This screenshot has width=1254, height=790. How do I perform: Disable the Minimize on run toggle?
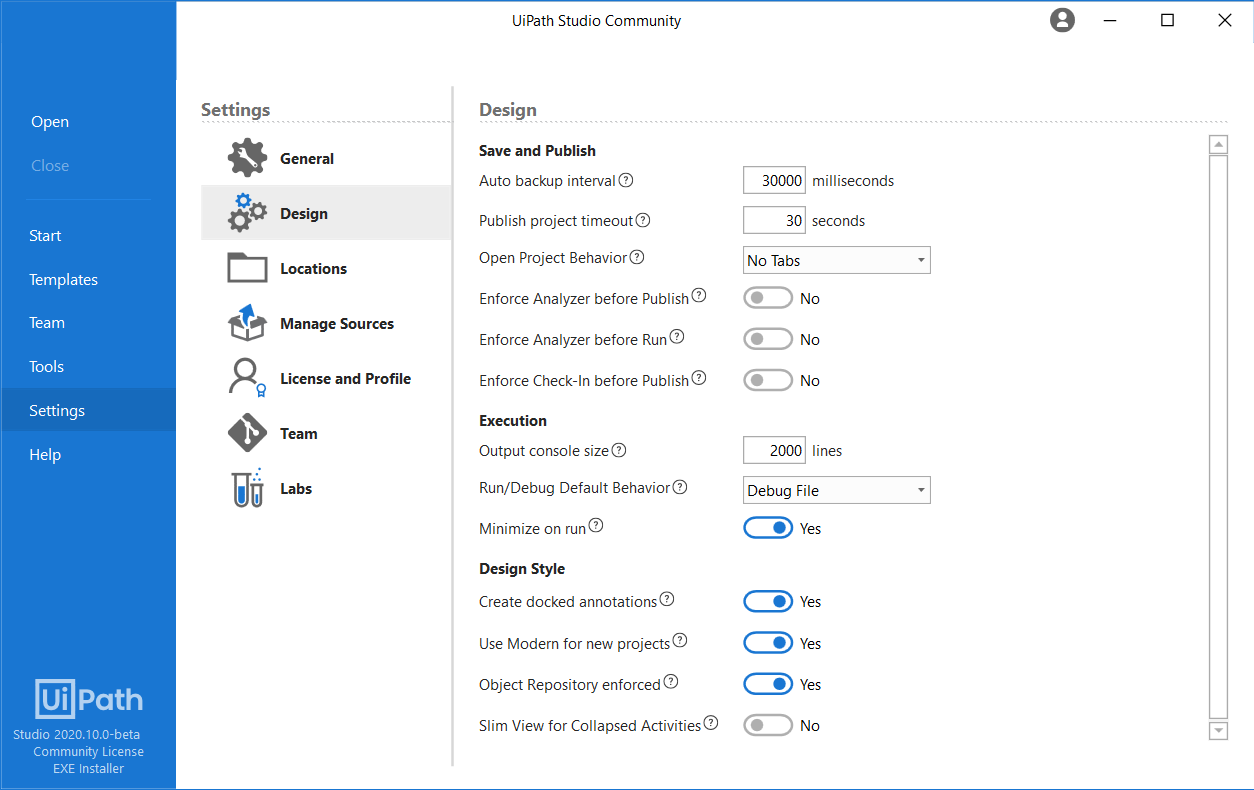coord(768,527)
